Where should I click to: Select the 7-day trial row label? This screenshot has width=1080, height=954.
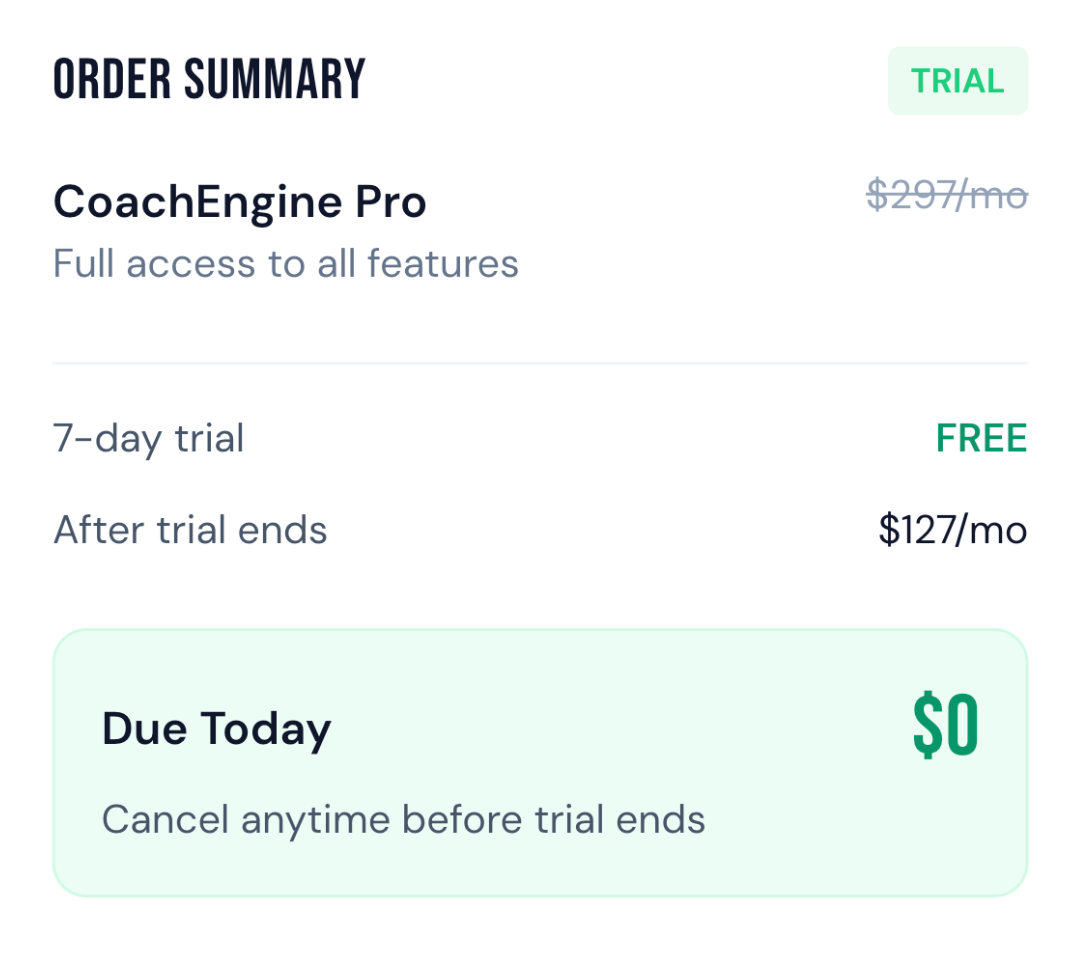tap(148, 438)
